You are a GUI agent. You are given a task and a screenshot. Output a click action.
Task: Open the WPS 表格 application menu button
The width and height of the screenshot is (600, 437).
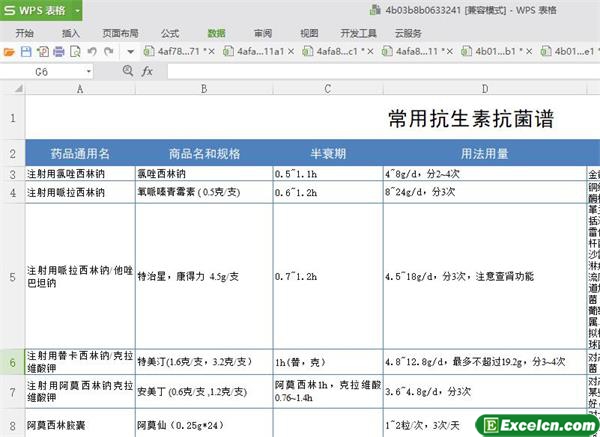pos(41,10)
